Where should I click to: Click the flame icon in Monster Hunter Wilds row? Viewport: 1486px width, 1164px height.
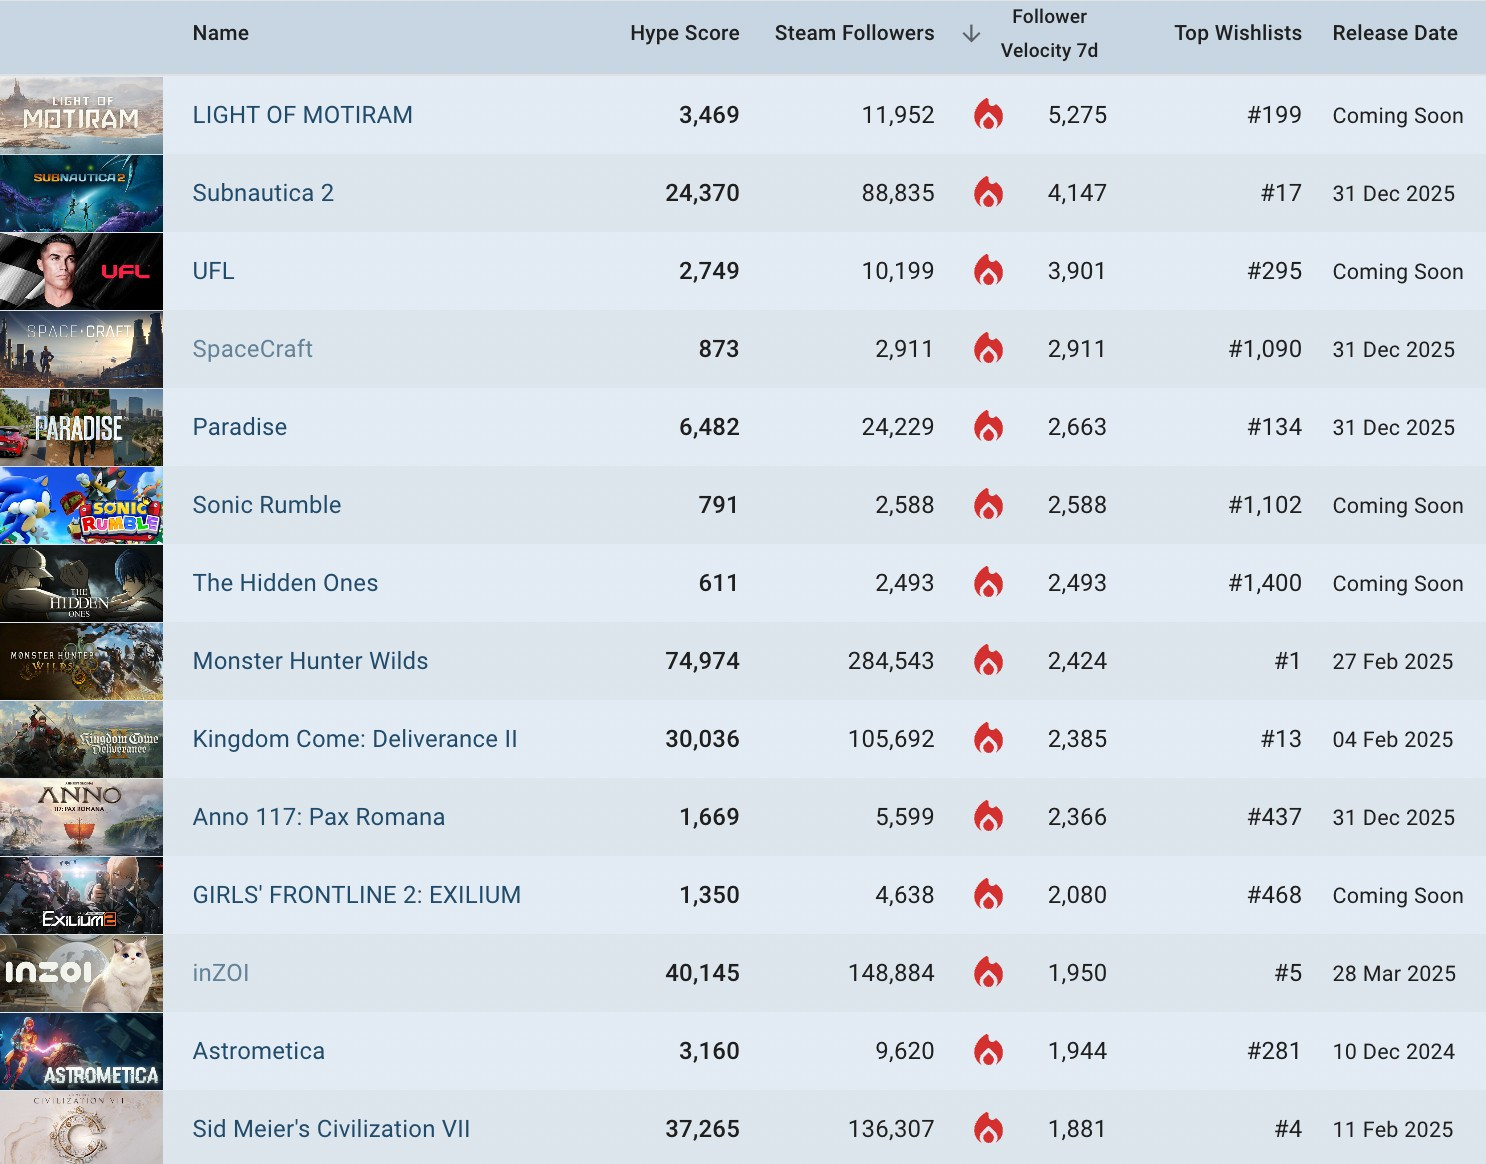tap(988, 661)
